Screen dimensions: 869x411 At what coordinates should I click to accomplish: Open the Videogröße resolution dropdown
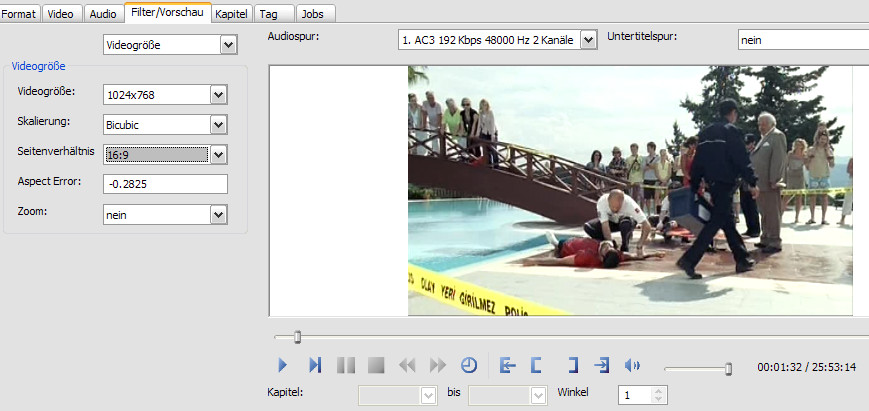219,95
